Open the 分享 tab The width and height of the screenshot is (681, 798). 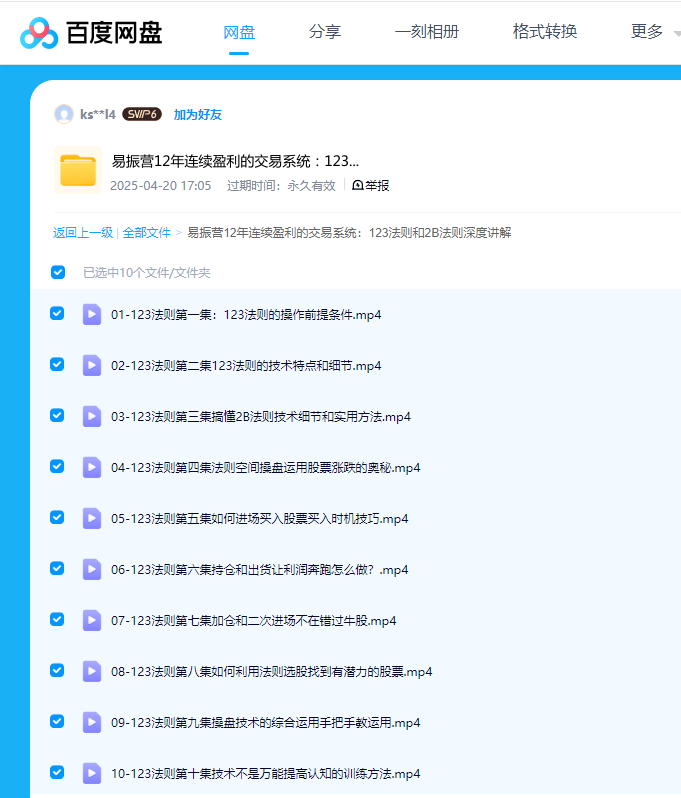click(x=325, y=32)
